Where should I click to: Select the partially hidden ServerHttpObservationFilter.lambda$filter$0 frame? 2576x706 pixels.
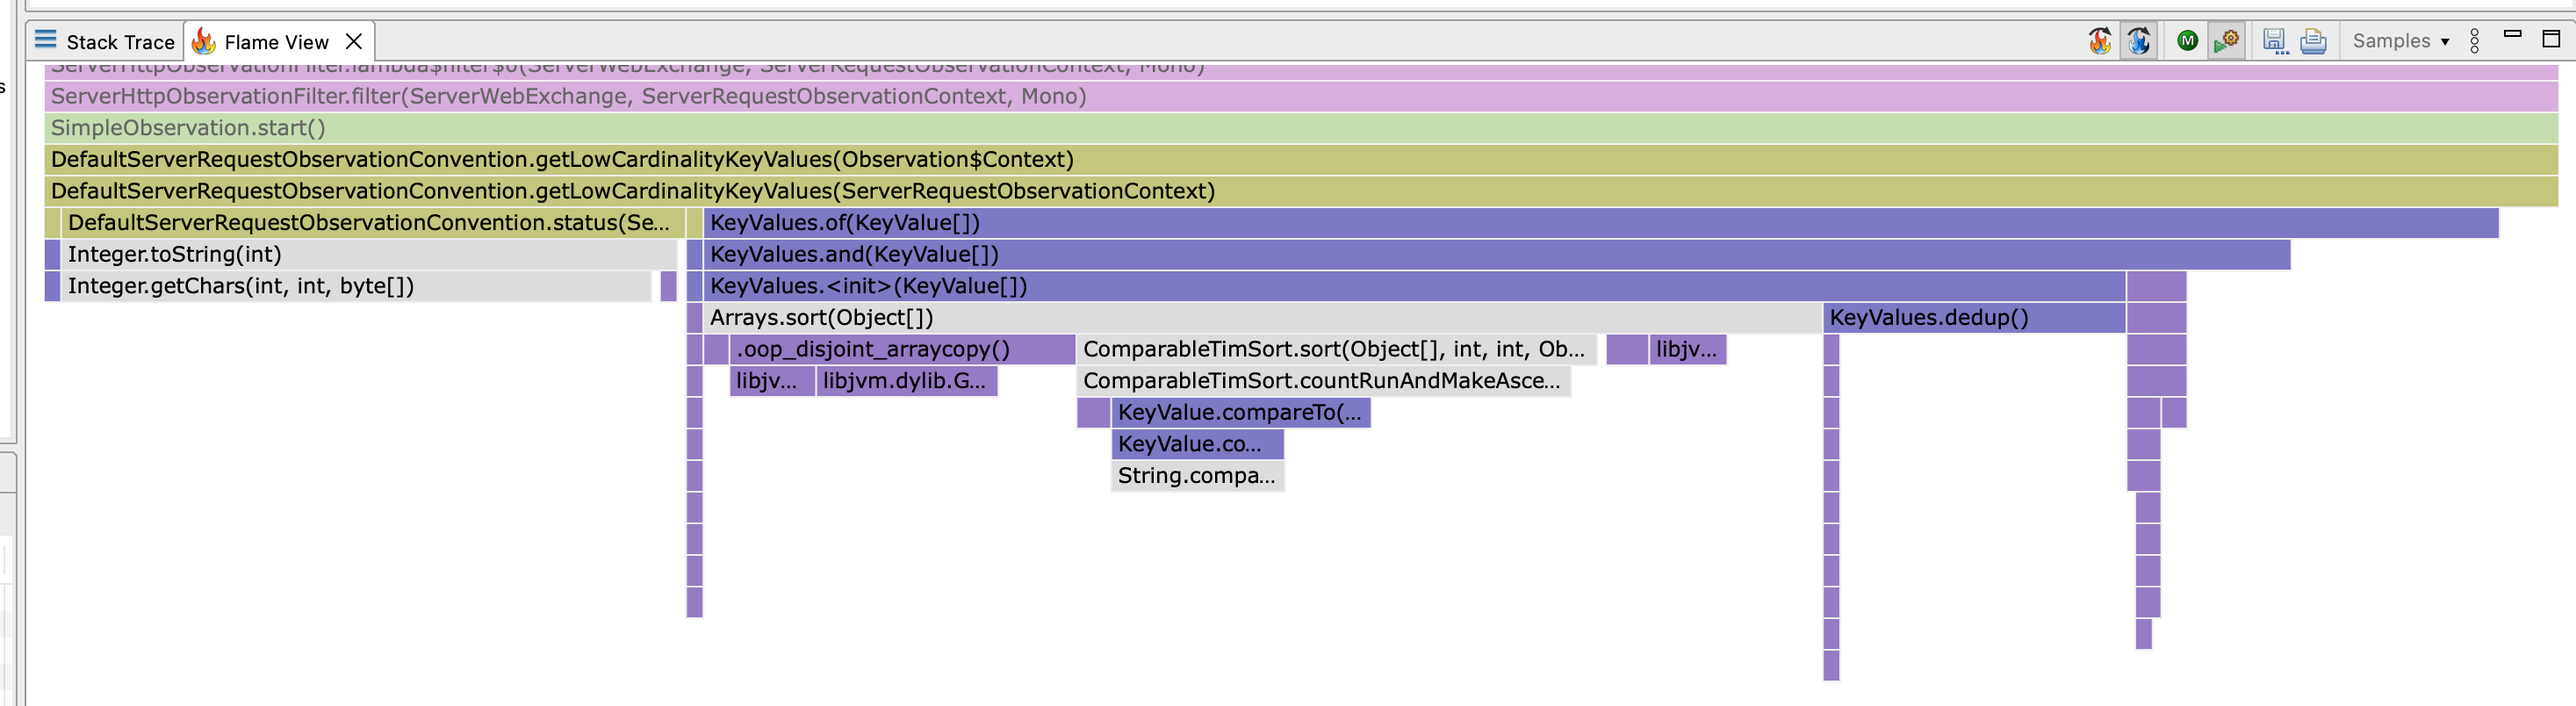1301,71
